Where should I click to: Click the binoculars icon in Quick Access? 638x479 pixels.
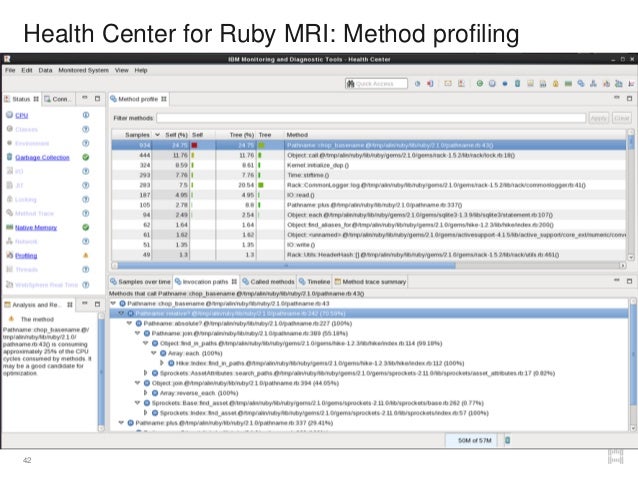350,83
